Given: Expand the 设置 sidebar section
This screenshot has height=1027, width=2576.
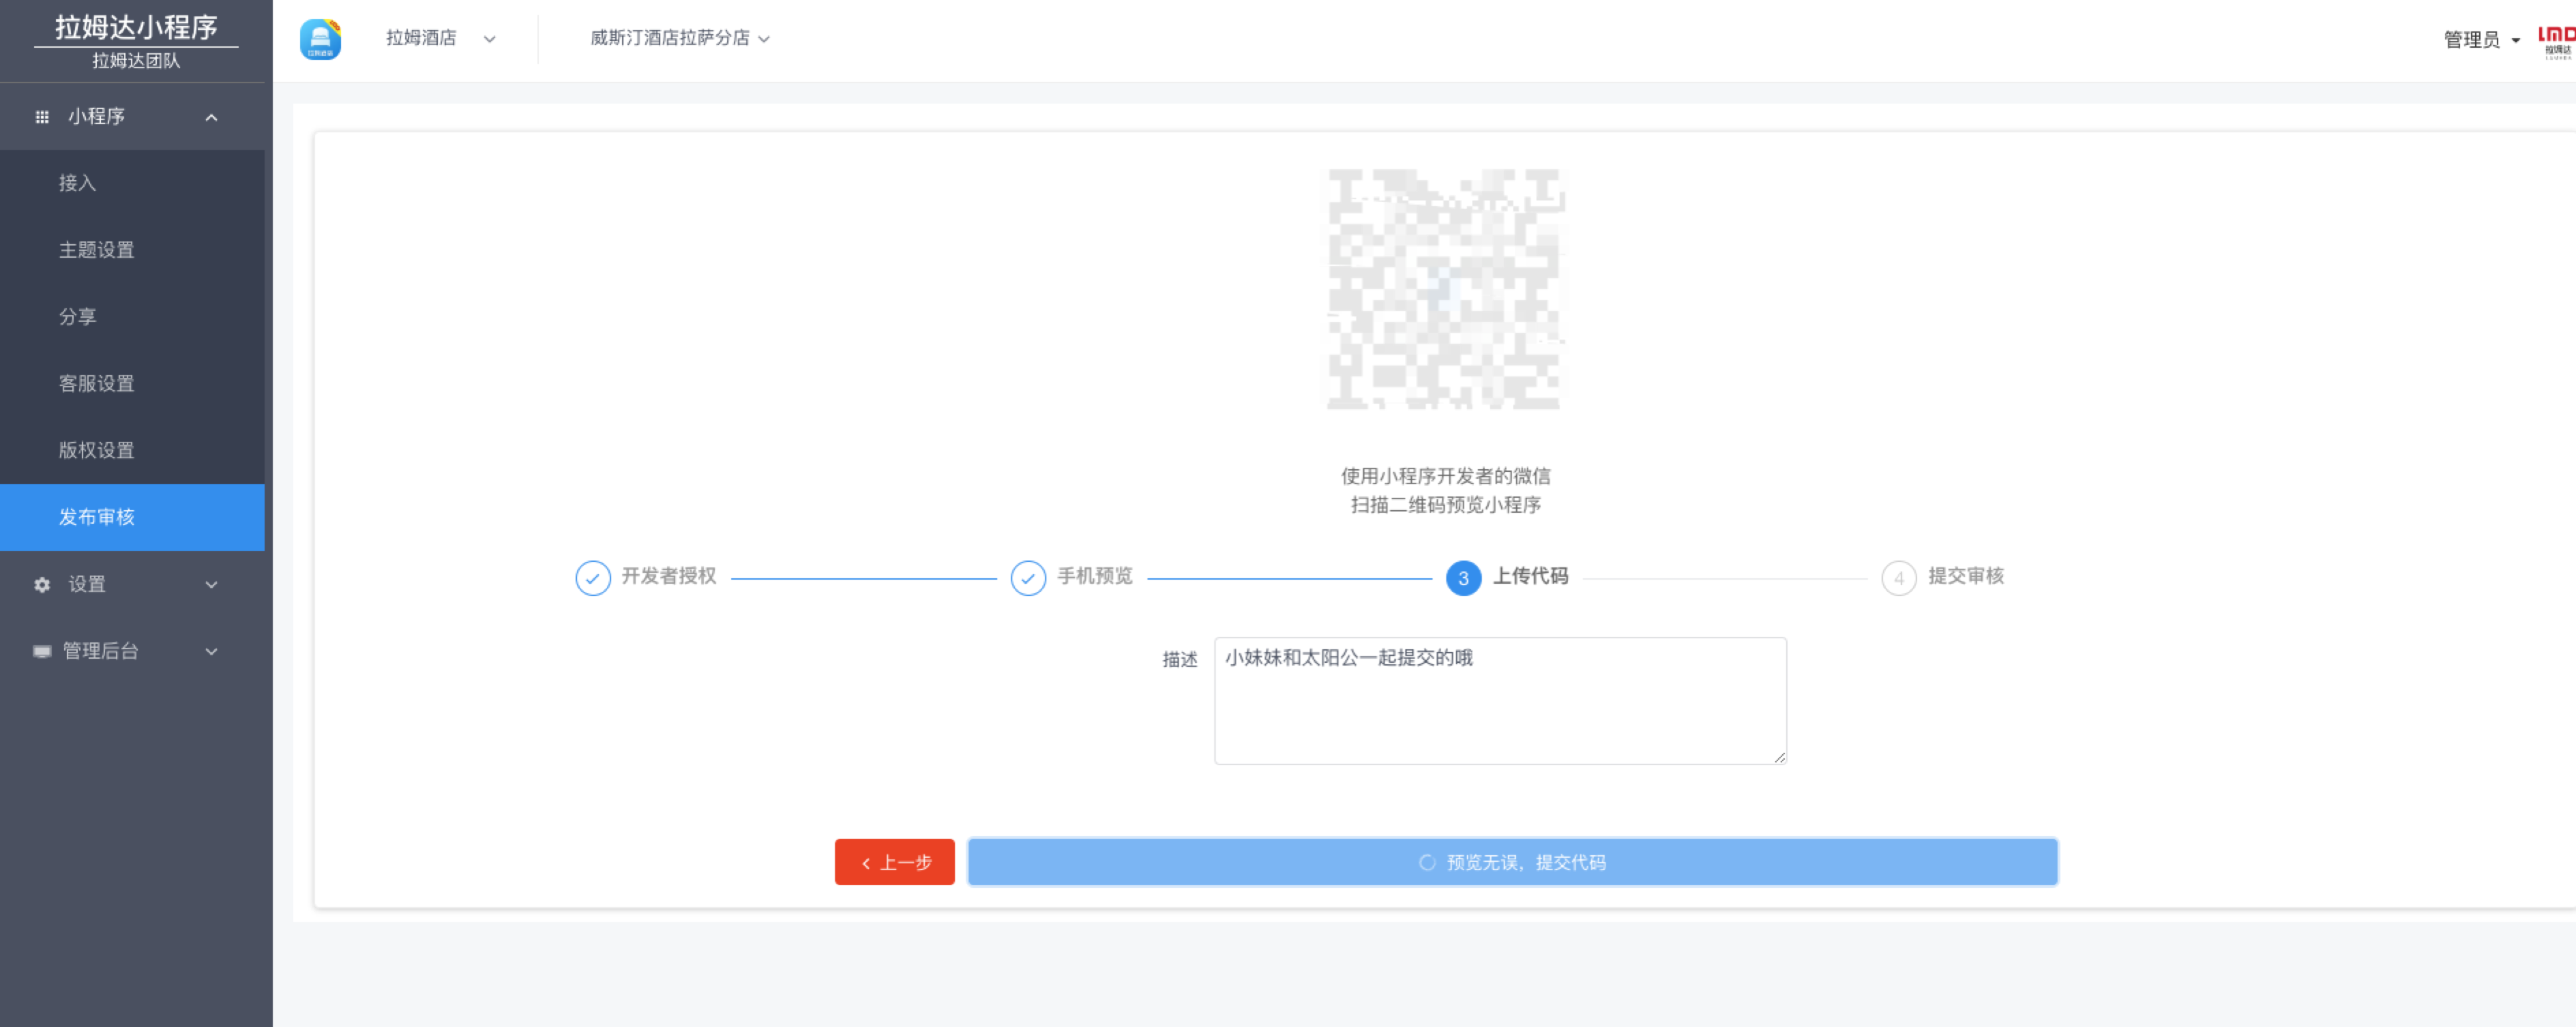Looking at the screenshot, I should pos(211,585).
